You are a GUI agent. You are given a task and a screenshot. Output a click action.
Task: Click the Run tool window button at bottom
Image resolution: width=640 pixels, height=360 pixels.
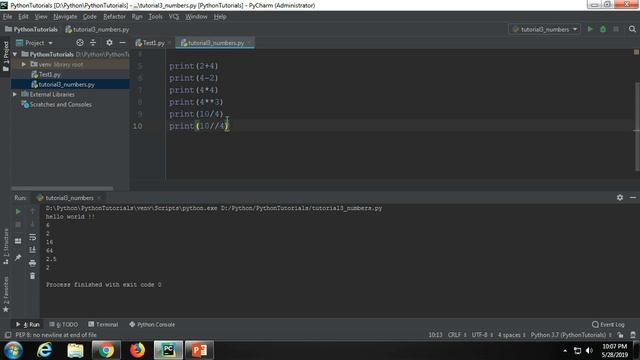click(x=28, y=324)
